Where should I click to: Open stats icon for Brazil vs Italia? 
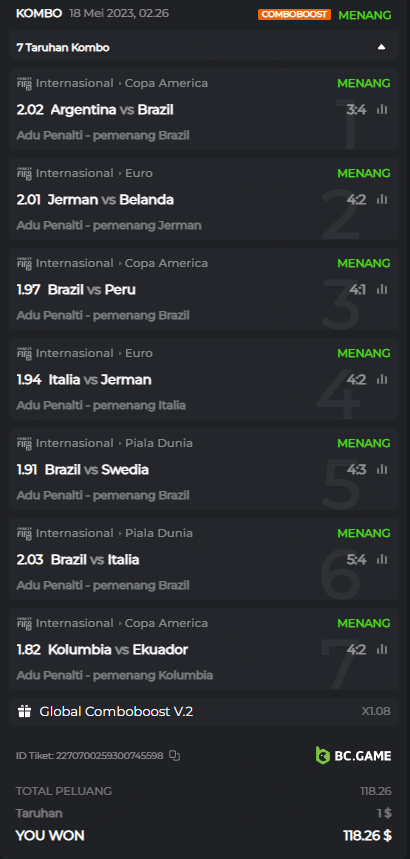click(382, 559)
